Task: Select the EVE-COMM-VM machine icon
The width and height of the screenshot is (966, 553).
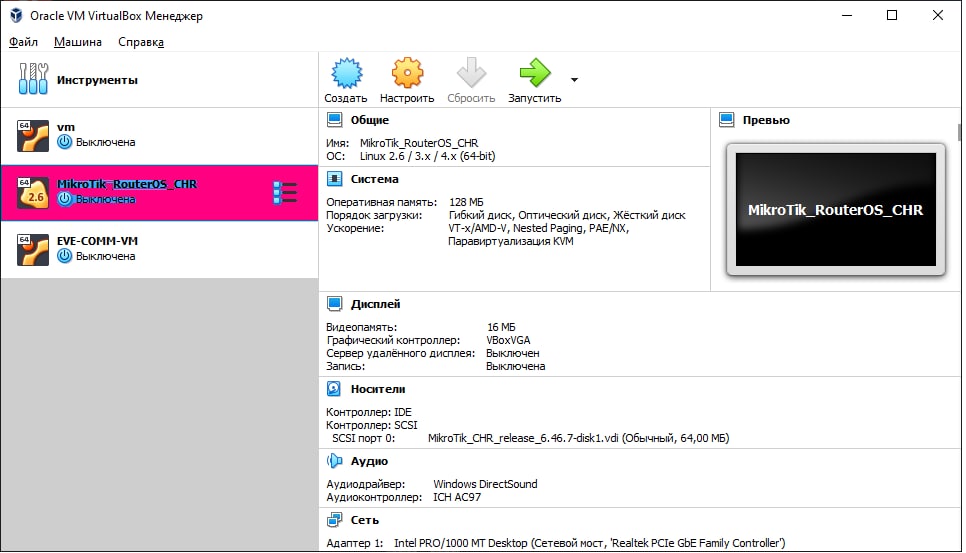Action: coord(33,249)
